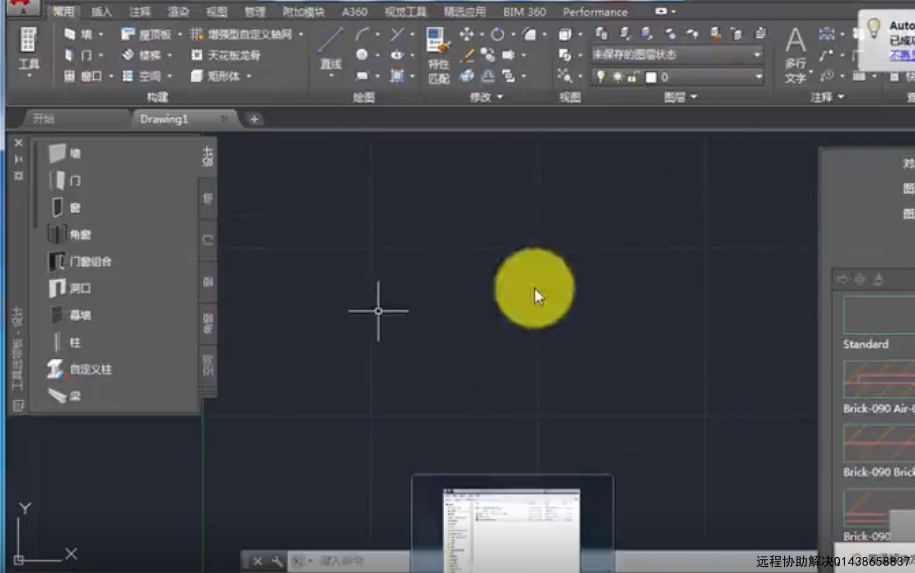
Task: Select the 直线 (Line) drawing tool
Action: tap(330, 48)
